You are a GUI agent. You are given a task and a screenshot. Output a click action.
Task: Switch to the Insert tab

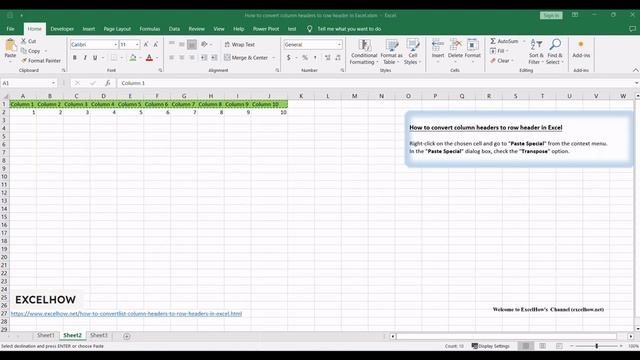89,29
